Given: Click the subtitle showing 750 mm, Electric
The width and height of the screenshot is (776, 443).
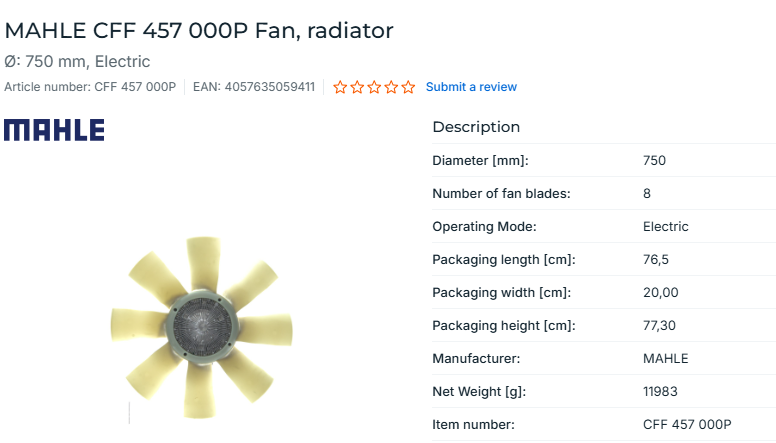Looking at the screenshot, I should tap(77, 62).
